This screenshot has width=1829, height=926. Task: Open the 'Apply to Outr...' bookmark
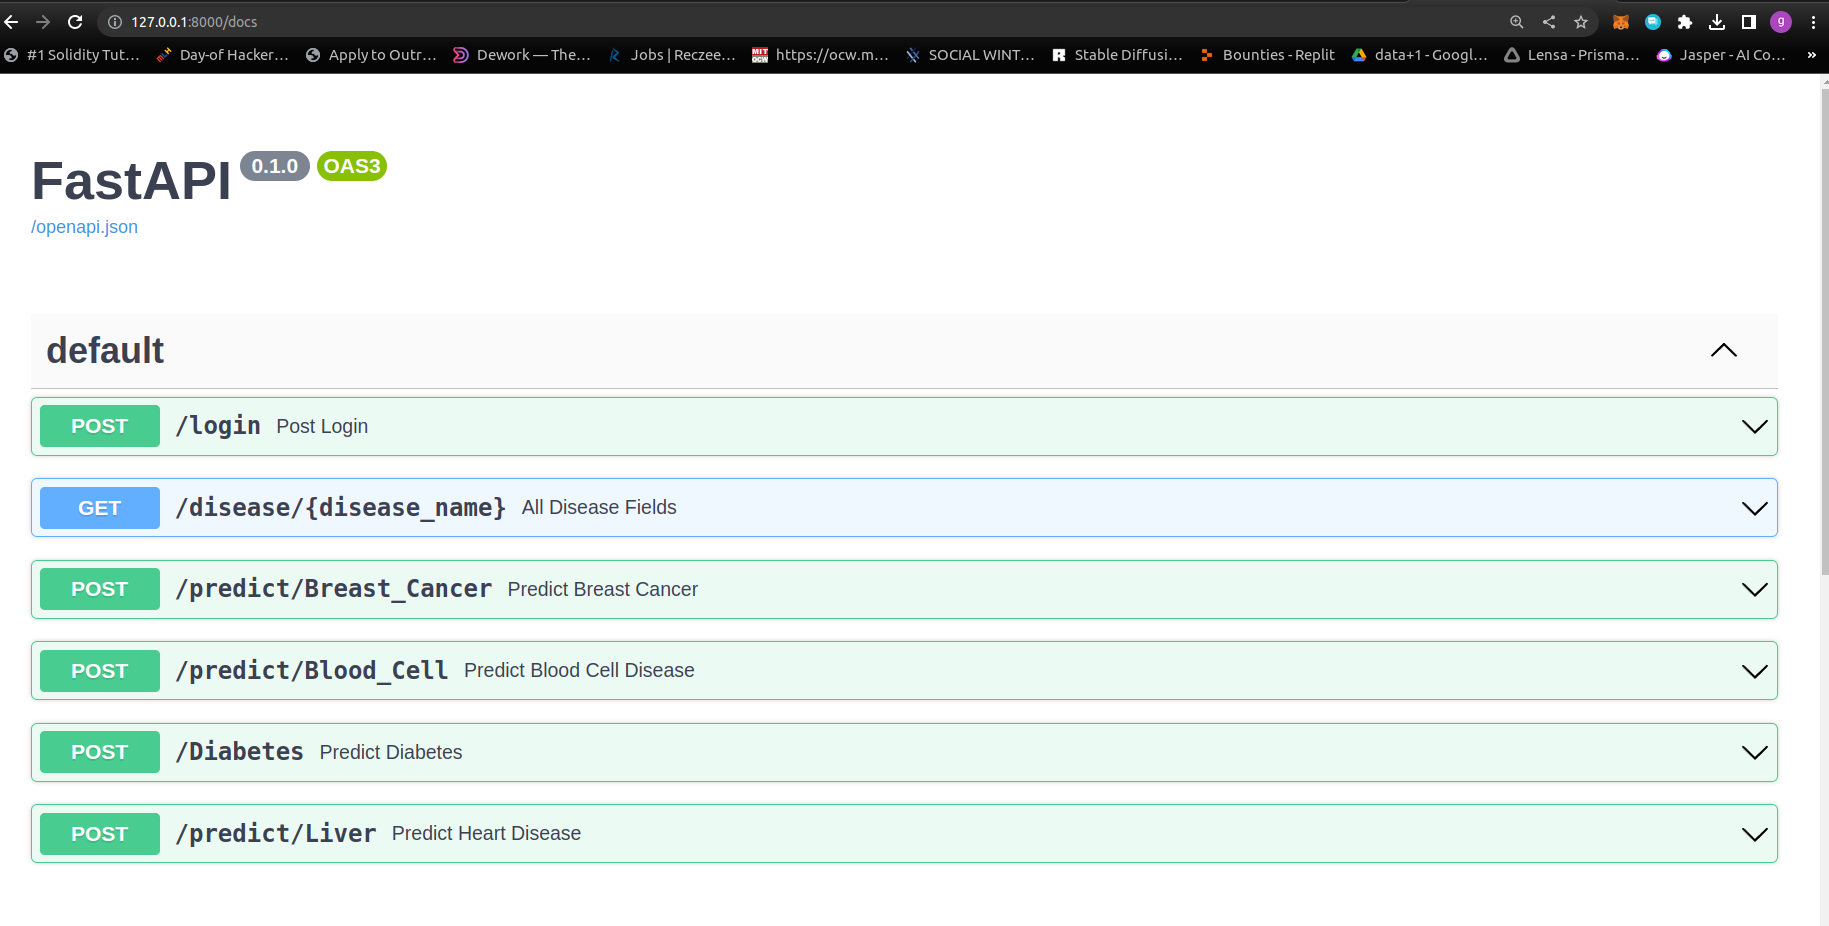pos(372,55)
